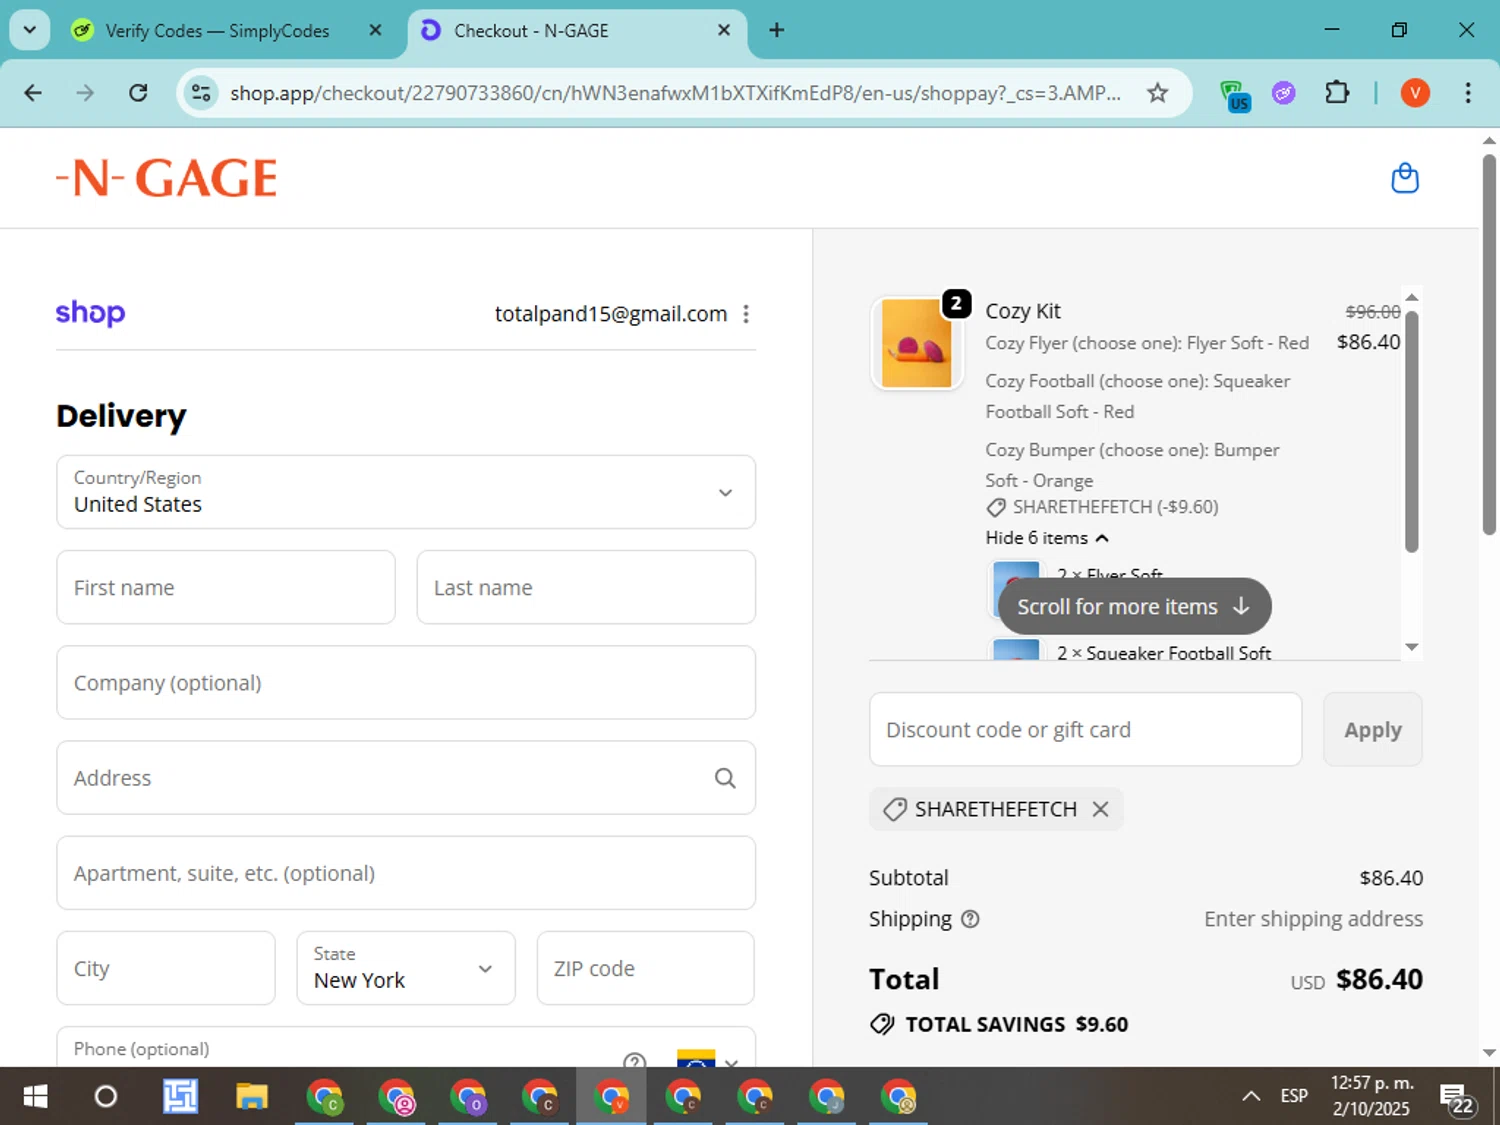This screenshot has width=1500, height=1125.
Task: Click the ESP language indicator
Action: point(1294,1096)
